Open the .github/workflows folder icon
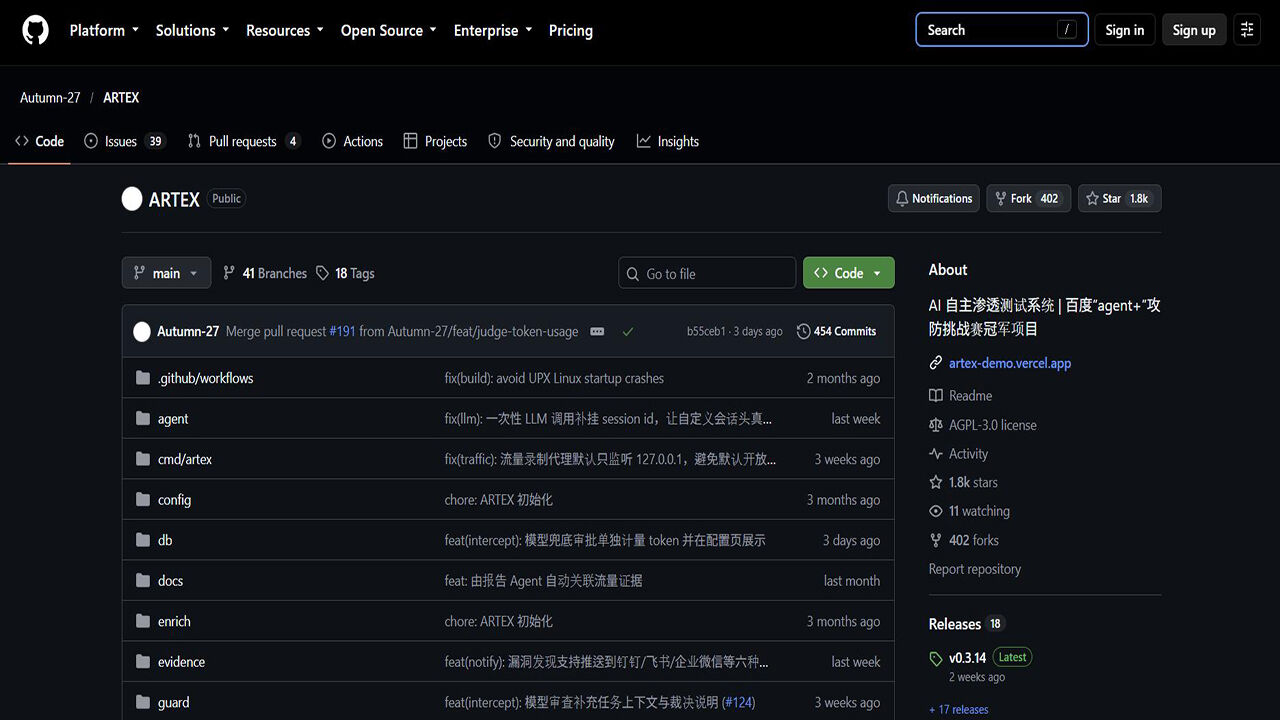The width and height of the screenshot is (1280, 720). 143,378
